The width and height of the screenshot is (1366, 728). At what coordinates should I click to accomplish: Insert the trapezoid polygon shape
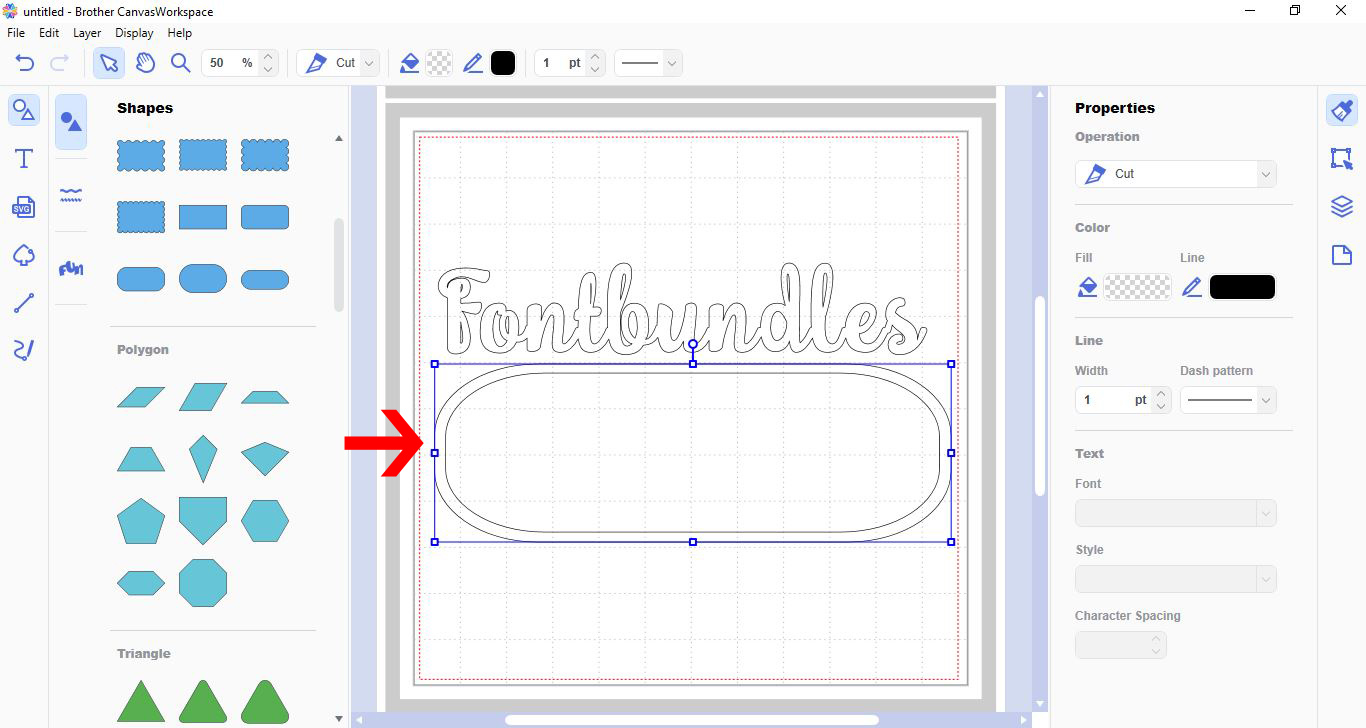(x=141, y=459)
